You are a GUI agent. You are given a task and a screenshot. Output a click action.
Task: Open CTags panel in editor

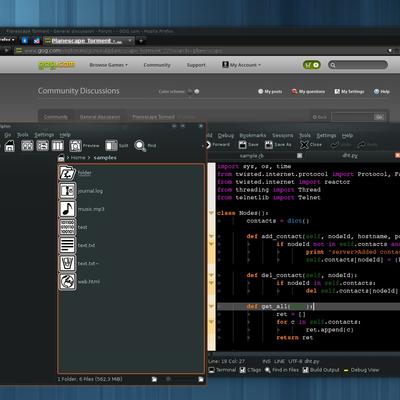point(250,370)
